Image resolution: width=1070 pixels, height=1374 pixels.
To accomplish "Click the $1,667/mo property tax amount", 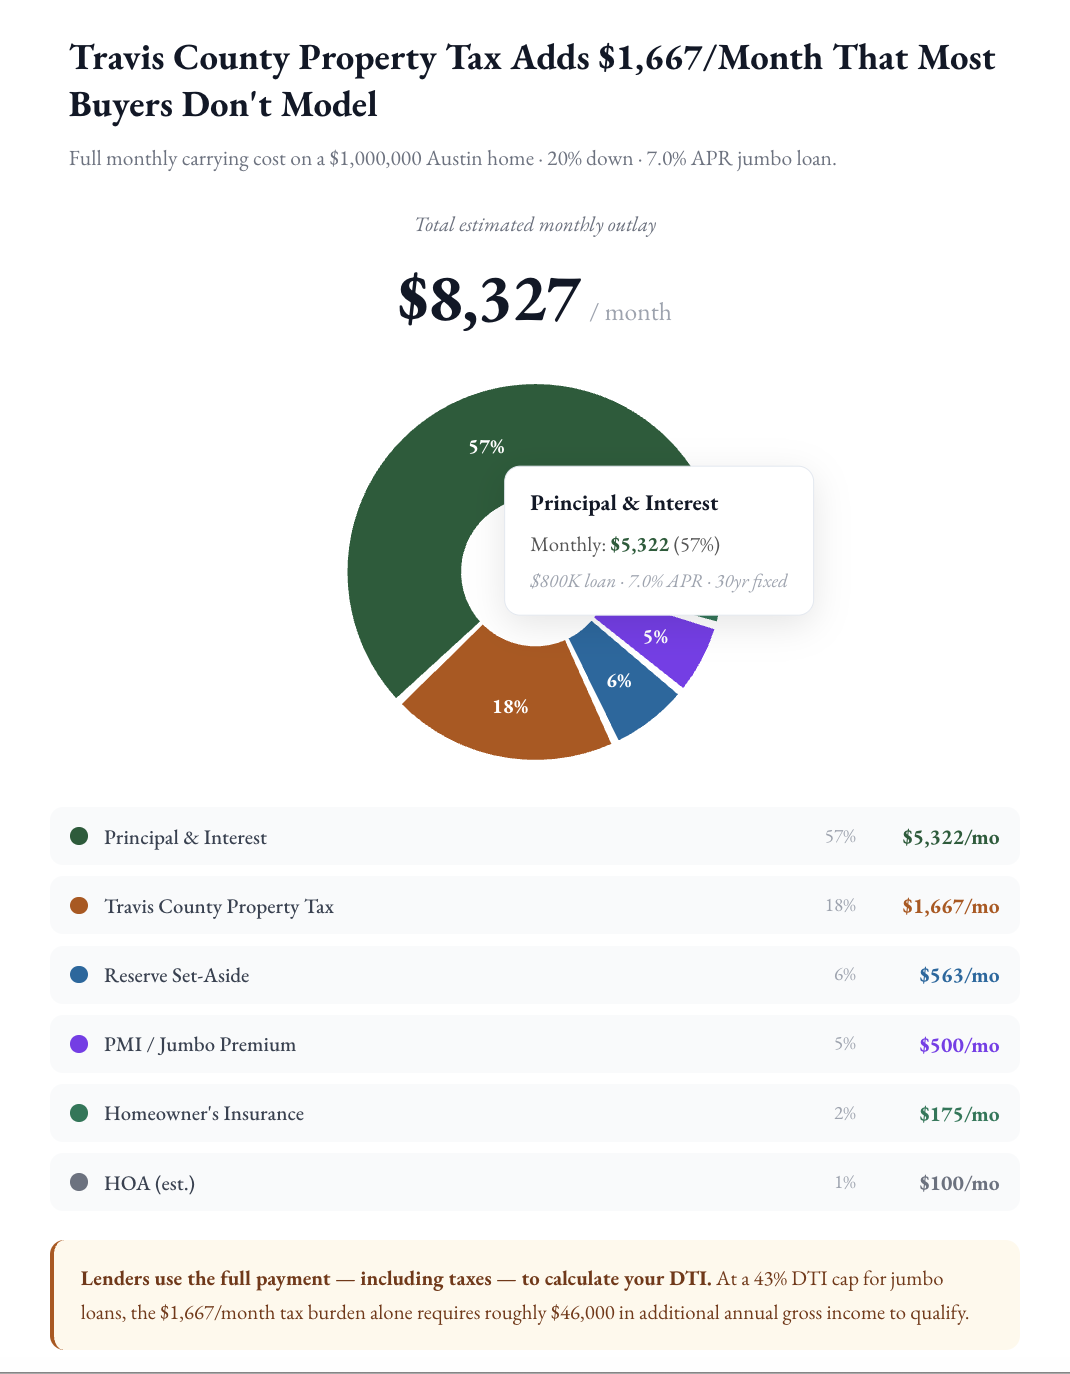I will coord(950,906).
